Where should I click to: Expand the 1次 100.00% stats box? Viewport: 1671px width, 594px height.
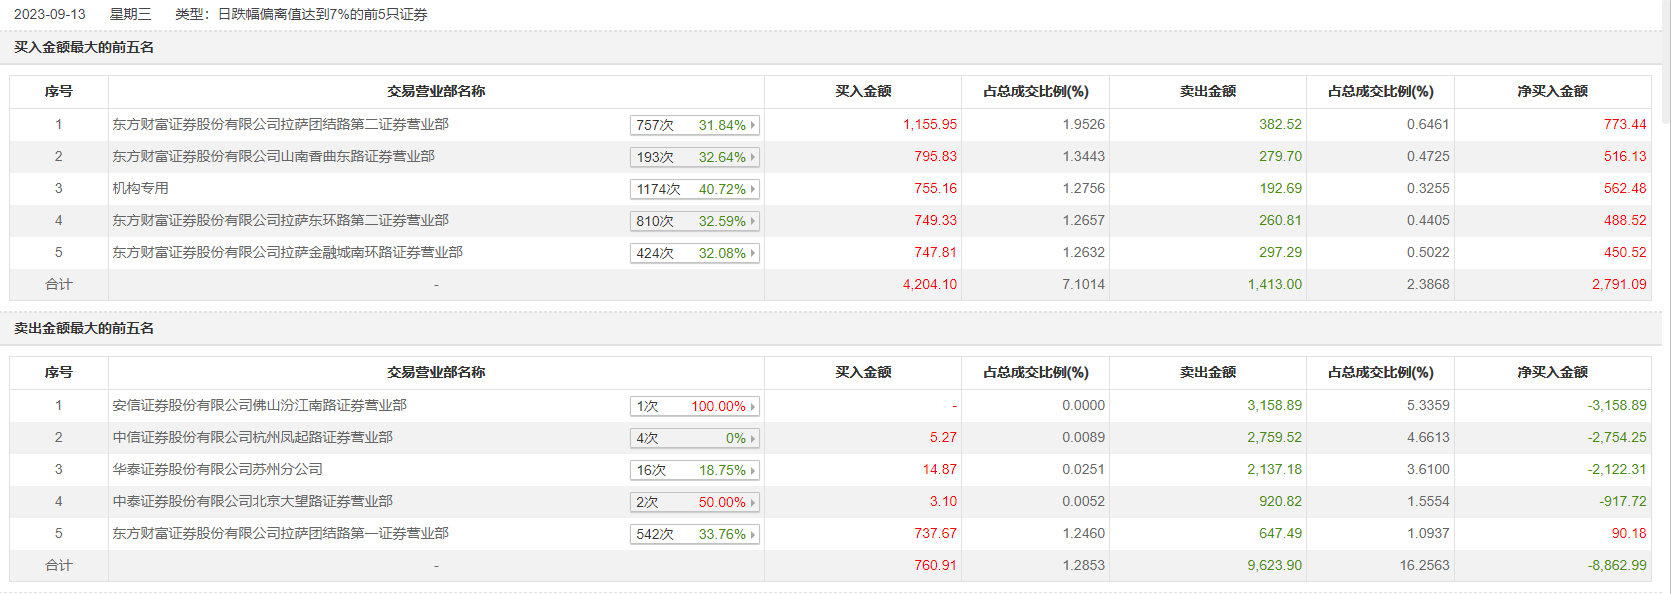pos(695,406)
